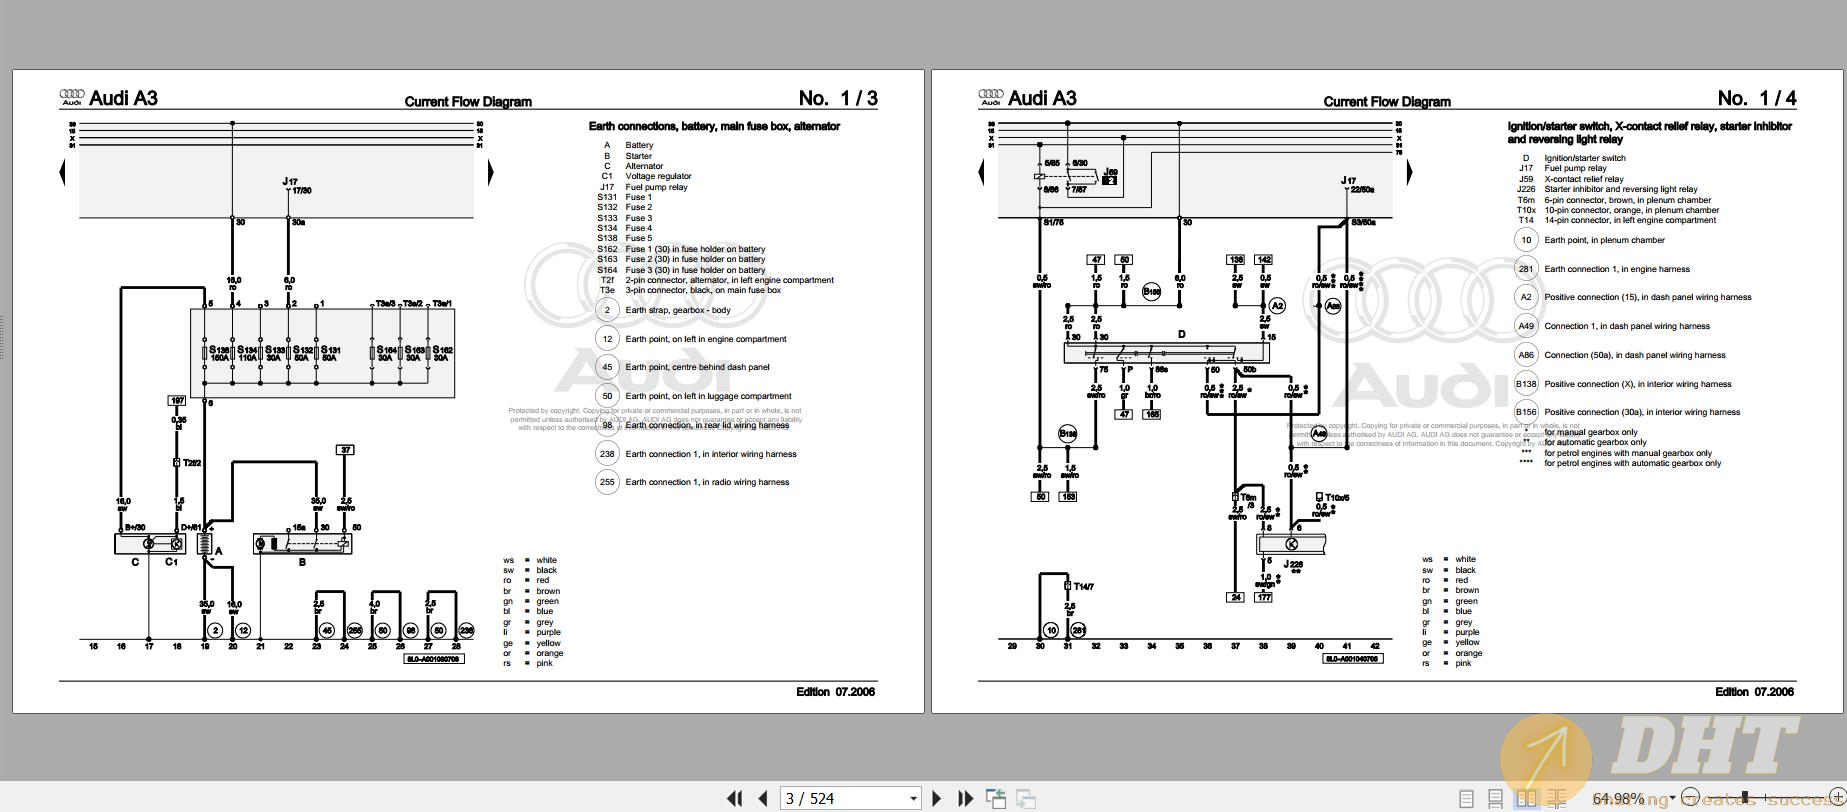The height and width of the screenshot is (812, 1847).
Task: Click 'Starter inhibitor and reversing light relay' entry
Action: 1621,189
